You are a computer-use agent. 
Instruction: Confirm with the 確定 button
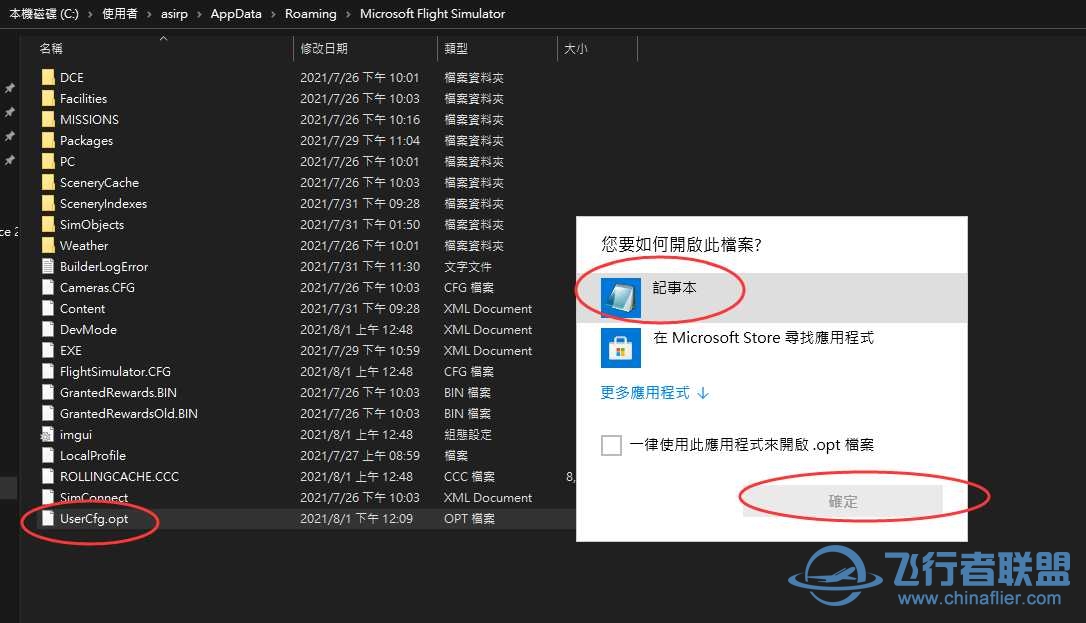pos(842,501)
